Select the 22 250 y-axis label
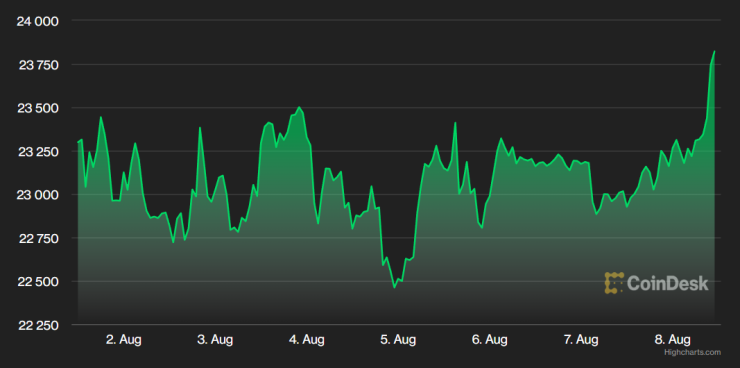740x368 pixels. click(38, 326)
